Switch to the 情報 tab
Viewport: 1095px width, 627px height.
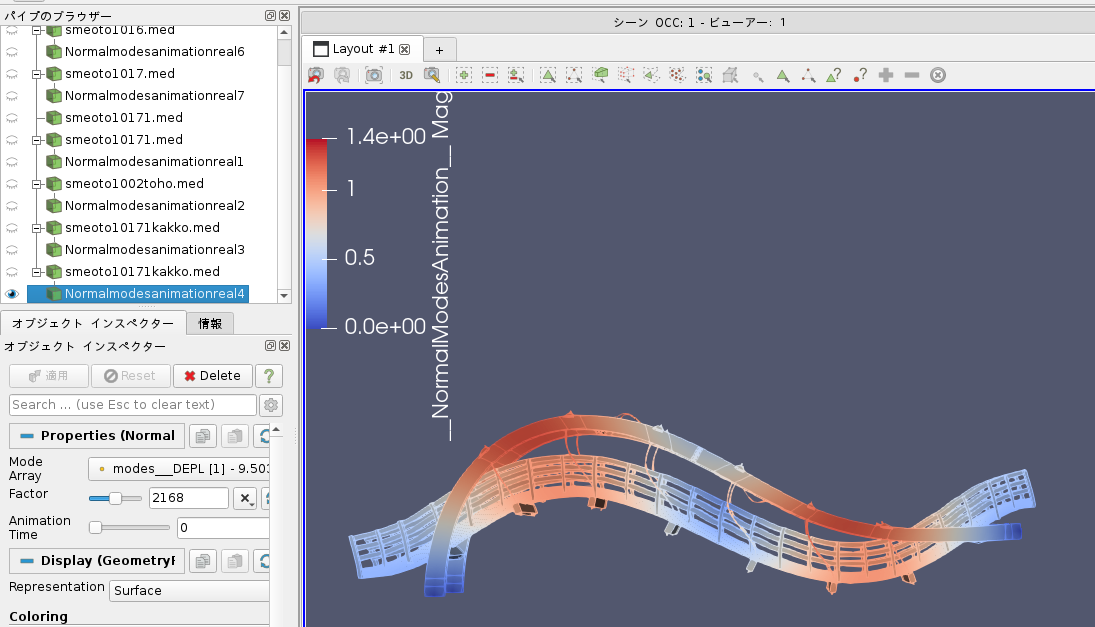(210, 323)
